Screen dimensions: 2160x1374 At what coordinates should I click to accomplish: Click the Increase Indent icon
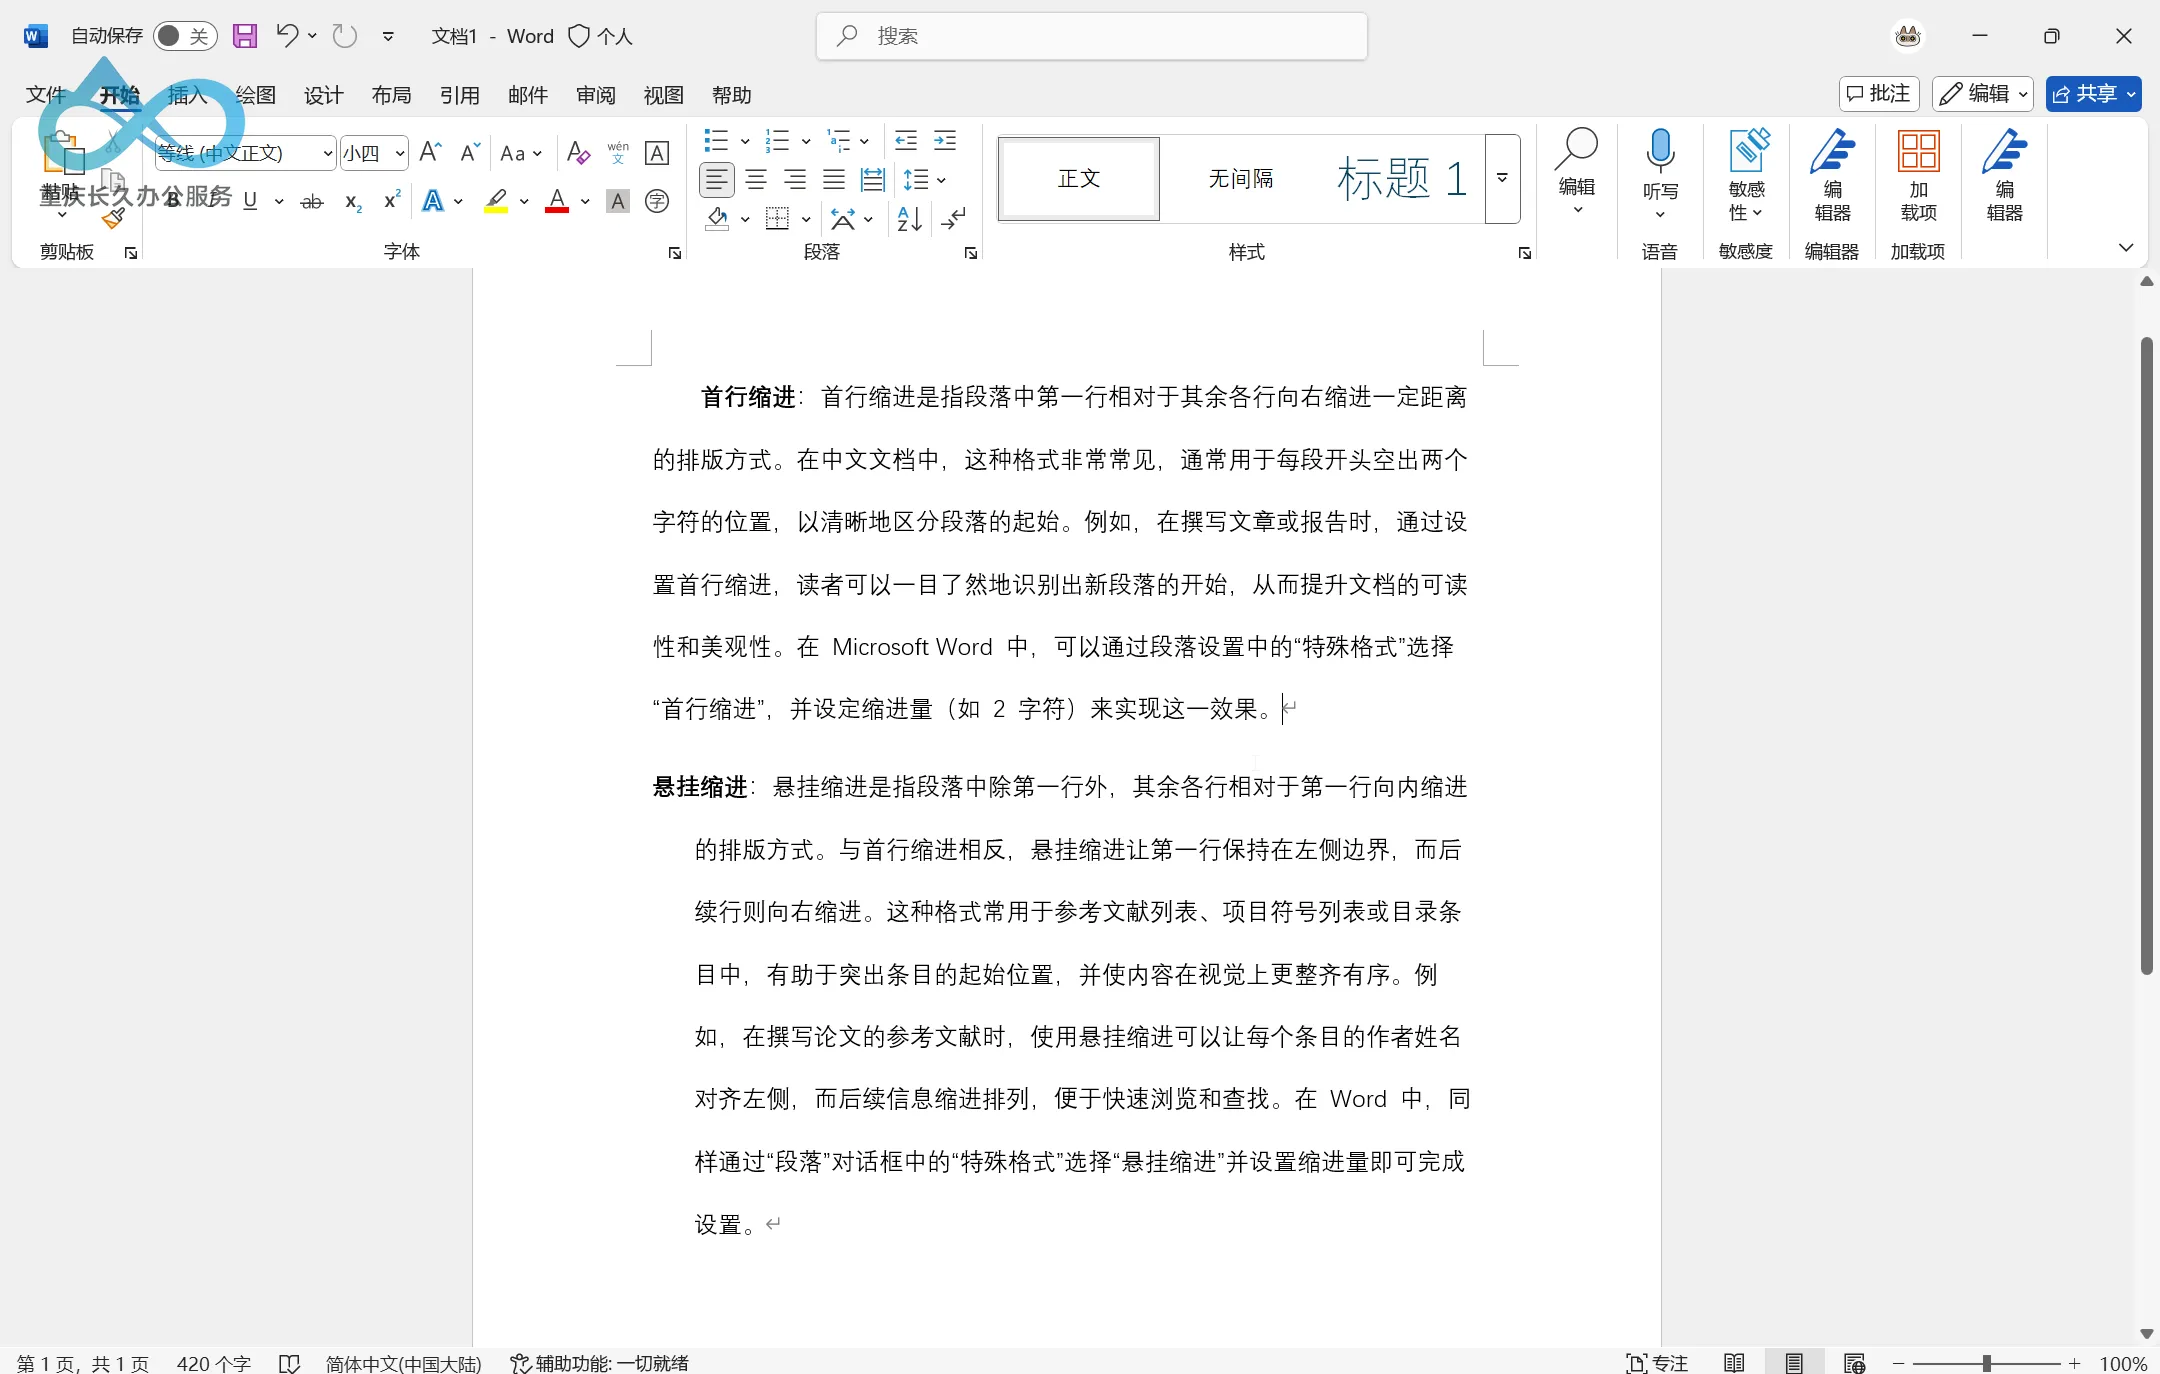tap(945, 140)
